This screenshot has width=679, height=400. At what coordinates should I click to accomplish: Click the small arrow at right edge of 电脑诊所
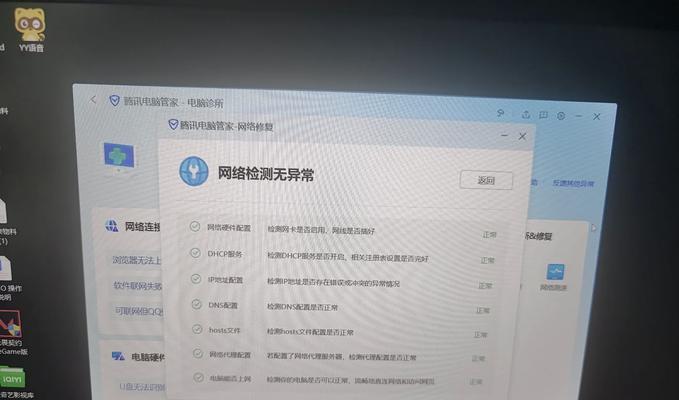pos(594,228)
